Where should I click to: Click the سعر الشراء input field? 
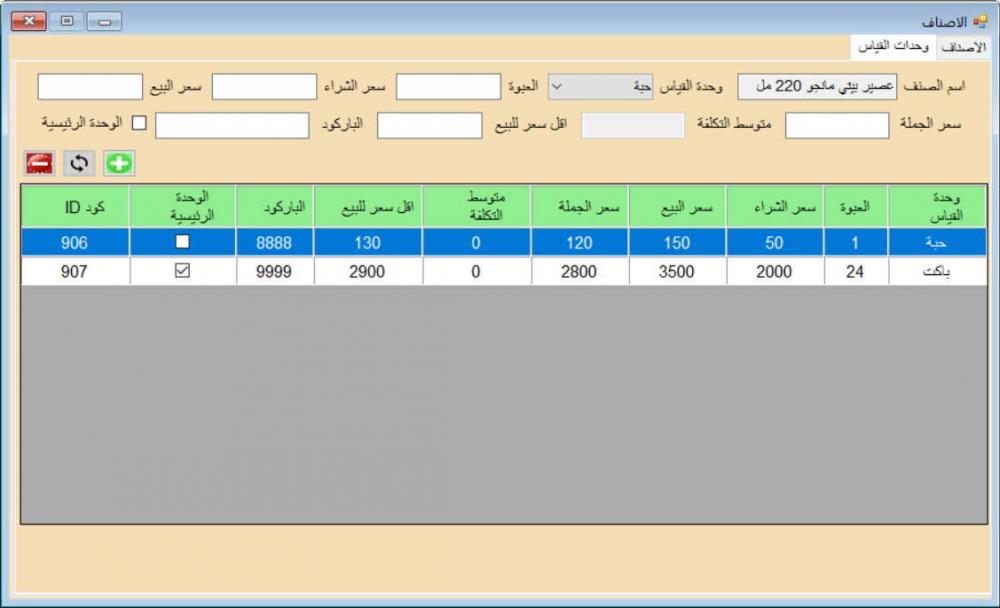coord(264,87)
